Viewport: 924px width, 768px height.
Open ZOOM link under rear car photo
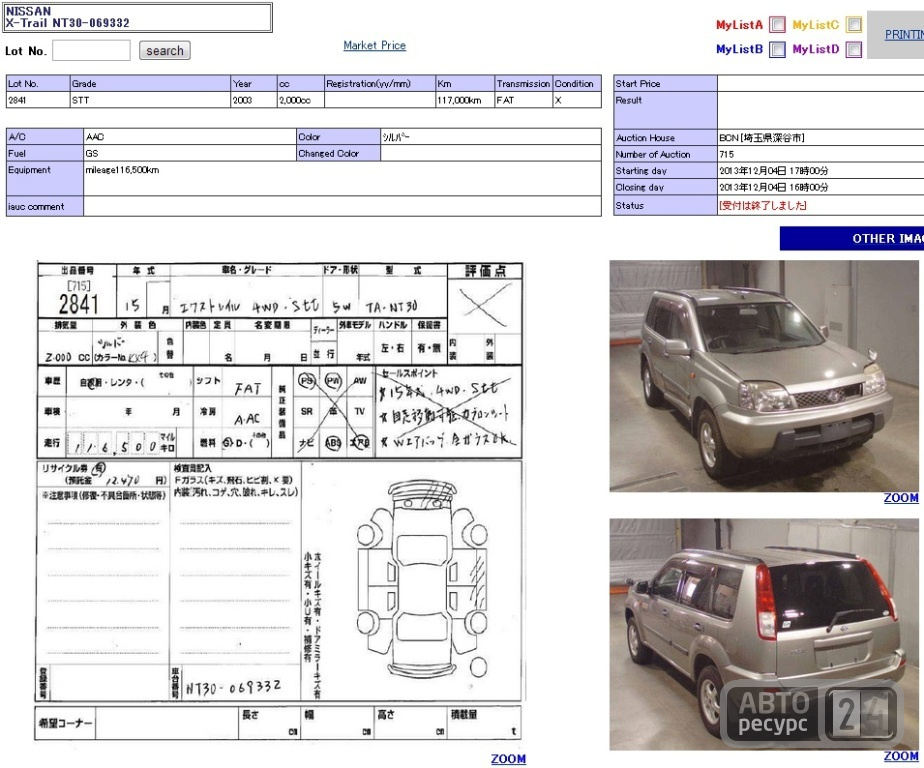901,756
